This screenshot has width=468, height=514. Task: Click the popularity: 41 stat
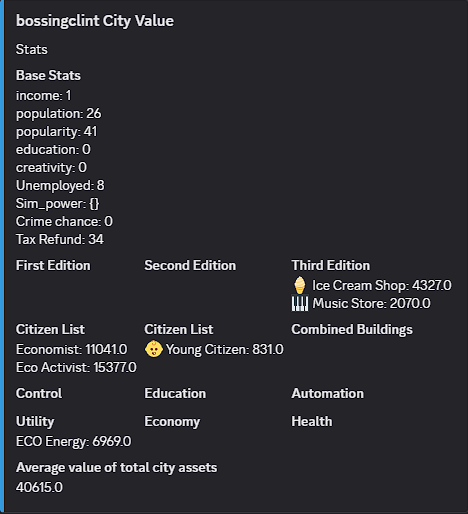click(56, 132)
